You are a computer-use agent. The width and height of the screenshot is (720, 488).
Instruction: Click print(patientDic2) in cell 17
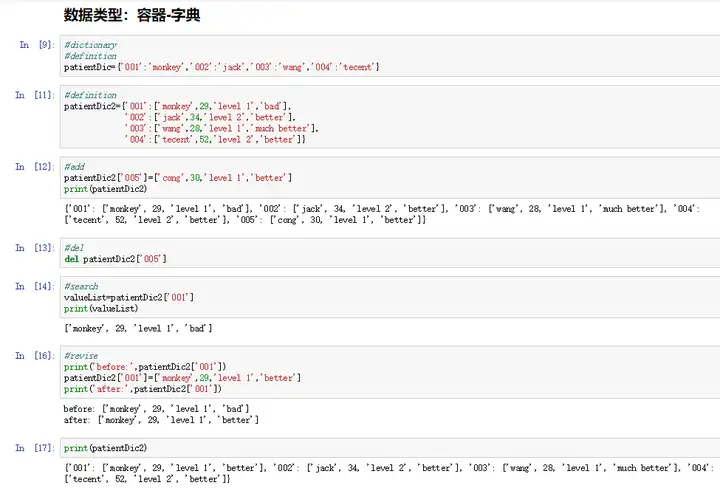[x=106, y=448]
